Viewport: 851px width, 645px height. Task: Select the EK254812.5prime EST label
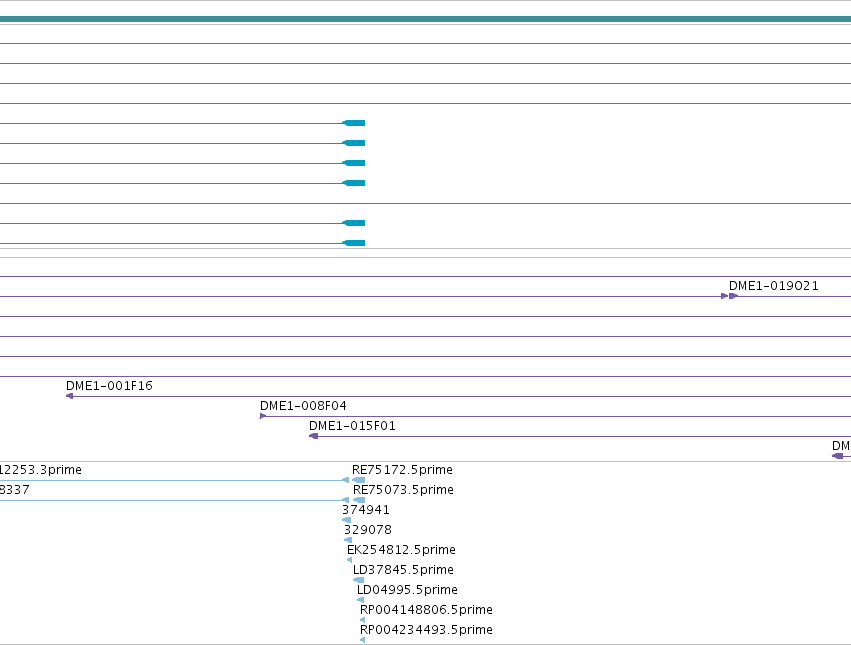pyautogui.click(x=401, y=549)
